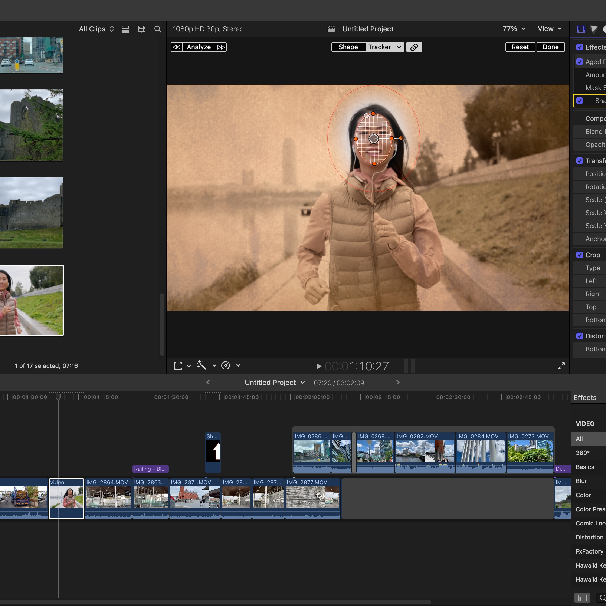606x606 pixels.
Task: Open the All Clips filter dropdown
Action: point(96,29)
